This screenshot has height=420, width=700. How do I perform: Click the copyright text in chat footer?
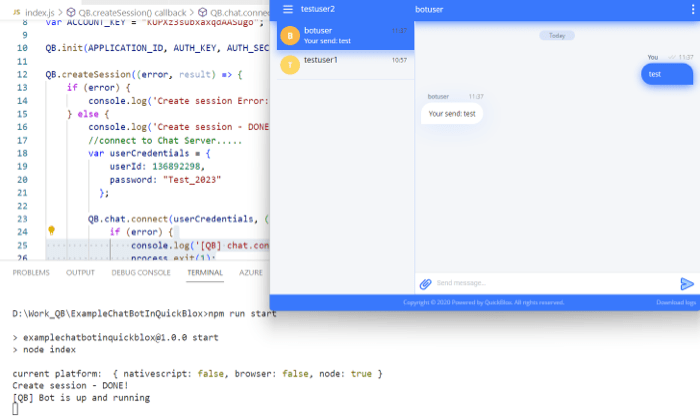tap(483, 302)
